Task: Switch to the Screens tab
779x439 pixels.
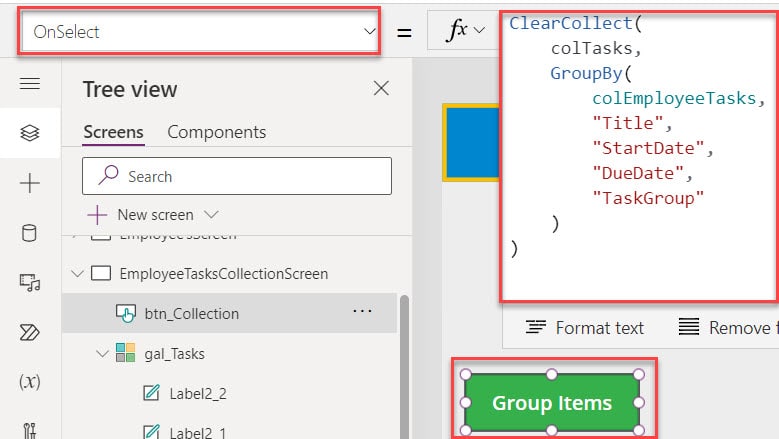Action: tap(113, 132)
